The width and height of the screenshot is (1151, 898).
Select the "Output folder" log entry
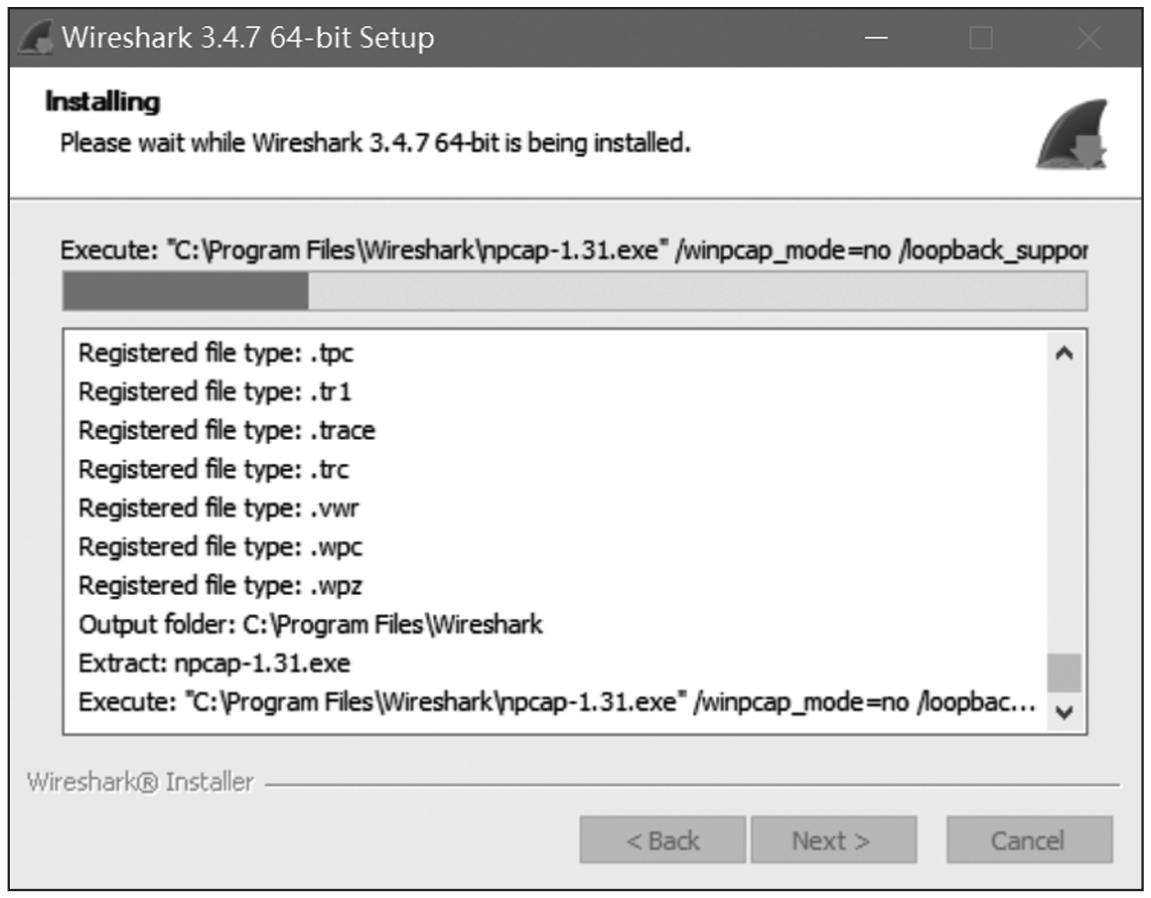click(310, 625)
